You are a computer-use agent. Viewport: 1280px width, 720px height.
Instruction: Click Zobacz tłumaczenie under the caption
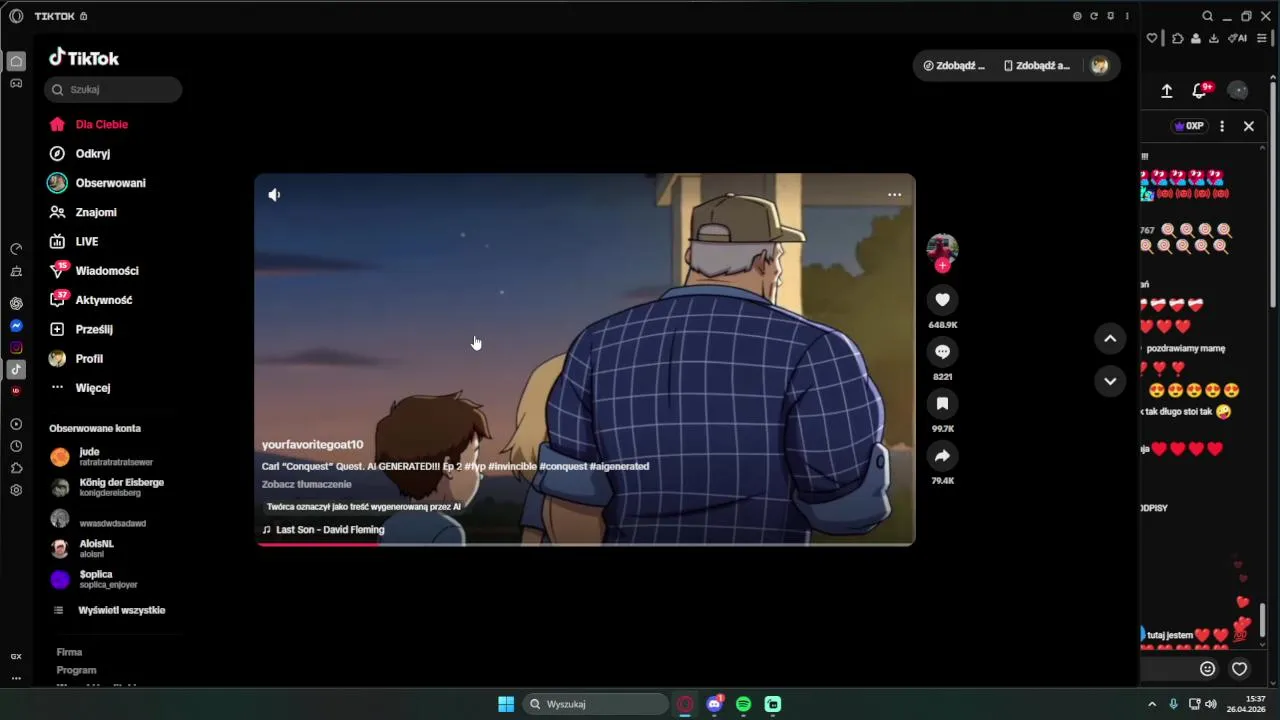pos(306,484)
